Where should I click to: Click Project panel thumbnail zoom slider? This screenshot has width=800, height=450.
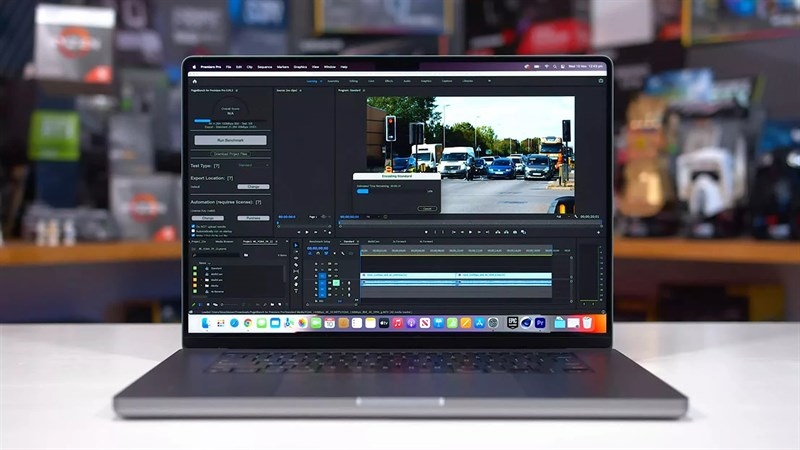(x=230, y=304)
